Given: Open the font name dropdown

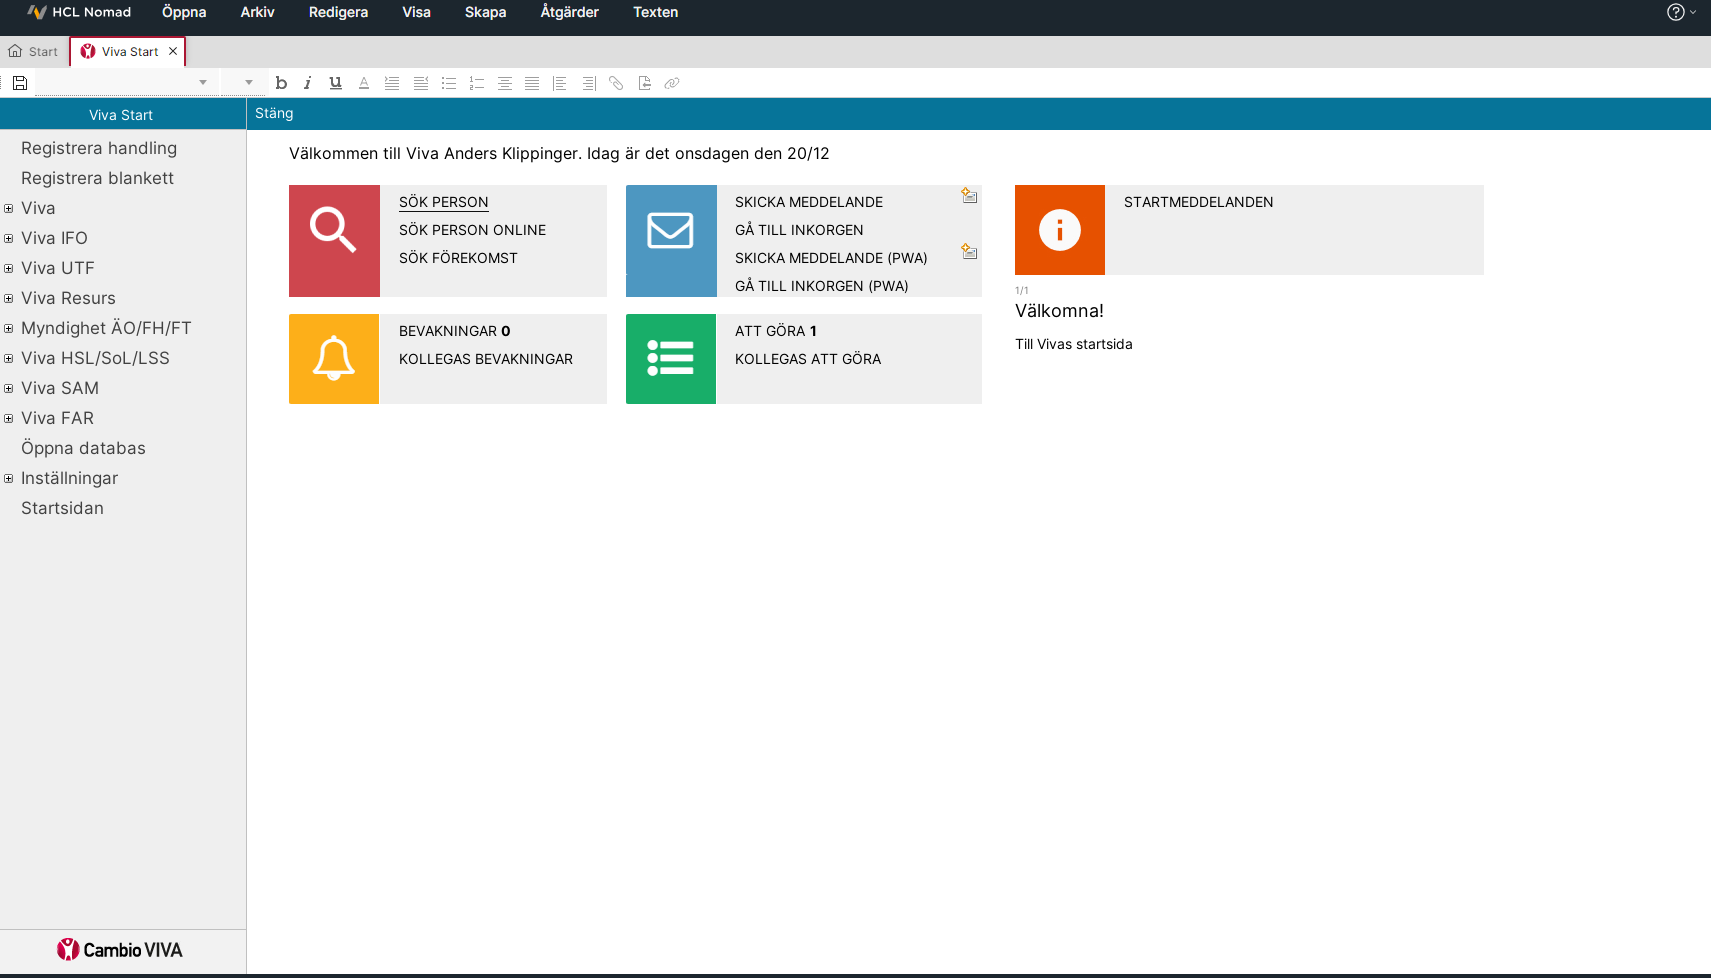Looking at the screenshot, I should click(x=203, y=83).
